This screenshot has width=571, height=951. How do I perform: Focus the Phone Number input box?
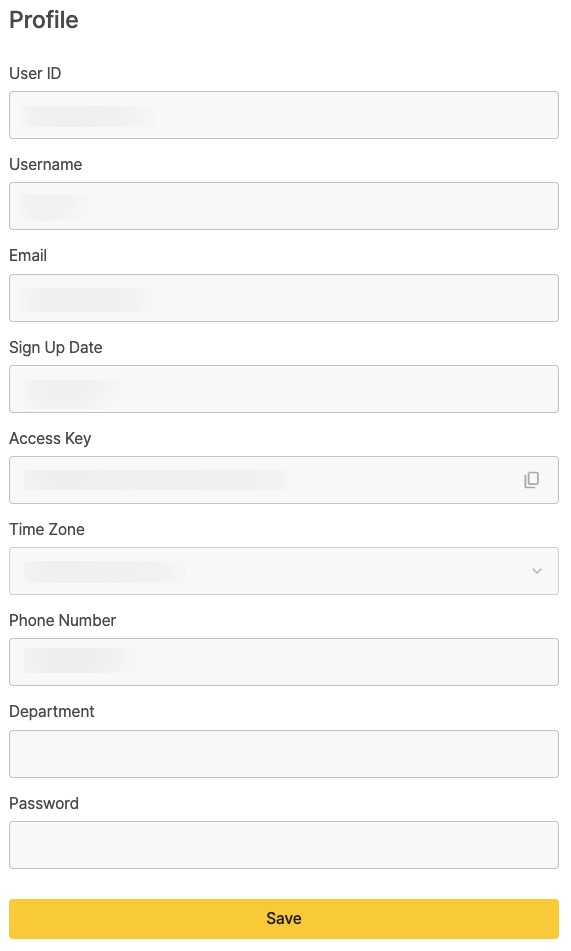[284, 662]
